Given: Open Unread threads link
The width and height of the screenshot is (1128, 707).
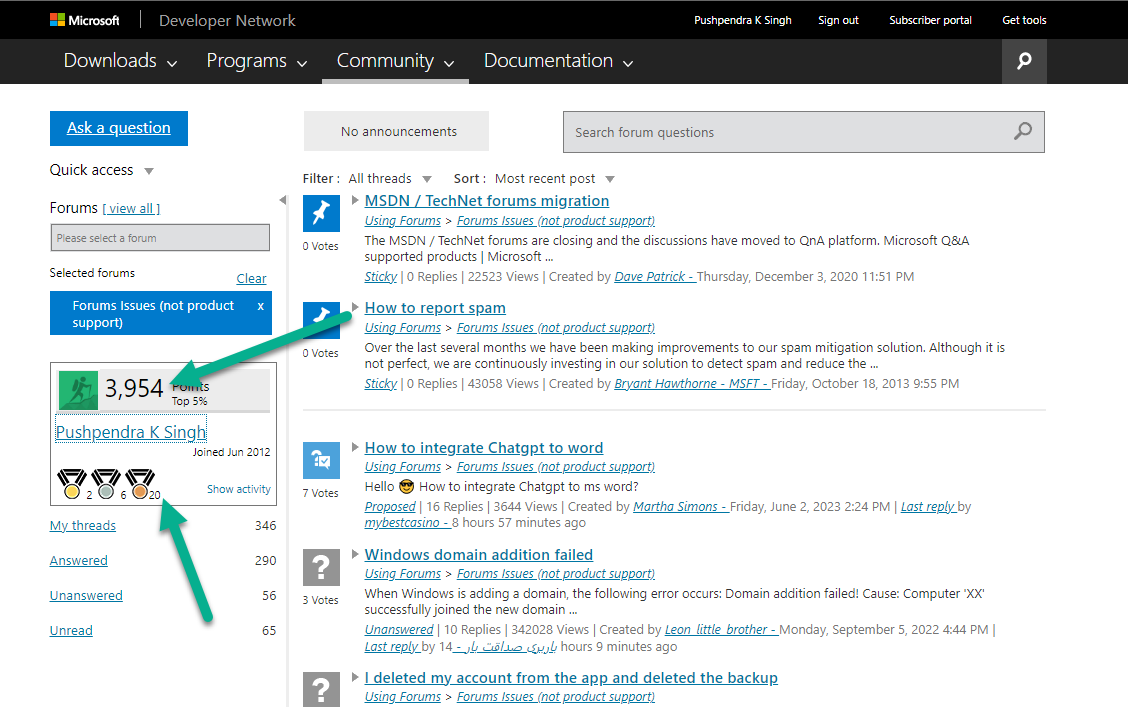Looking at the screenshot, I should coord(71,631).
